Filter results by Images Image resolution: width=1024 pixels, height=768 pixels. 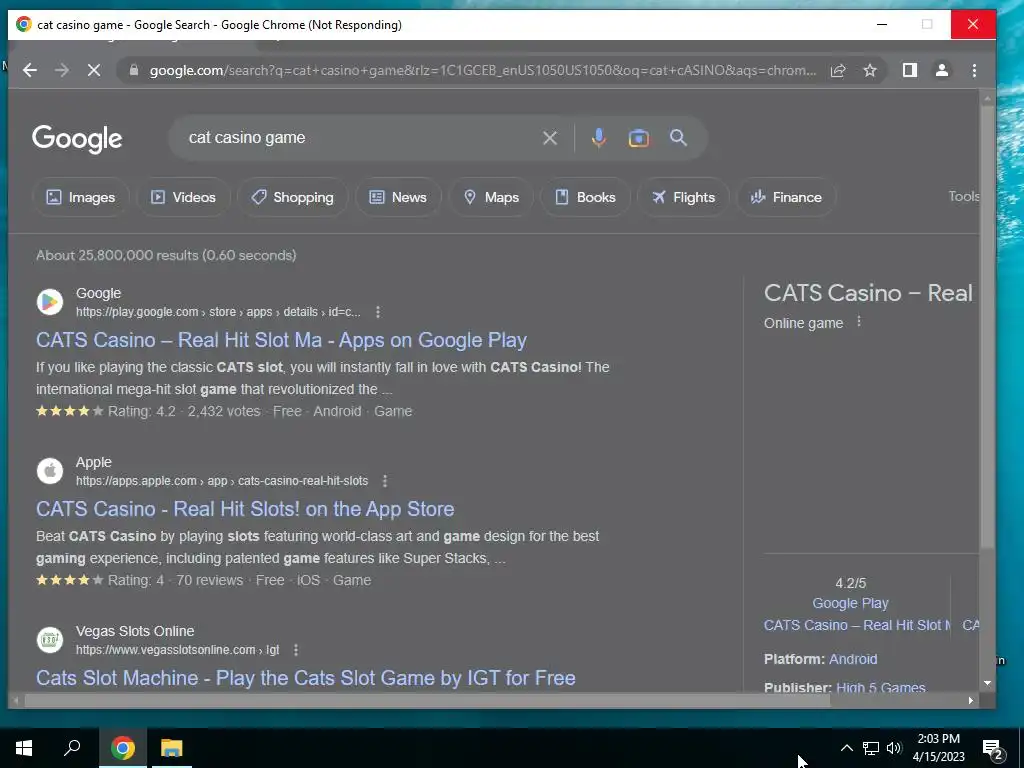click(x=81, y=197)
